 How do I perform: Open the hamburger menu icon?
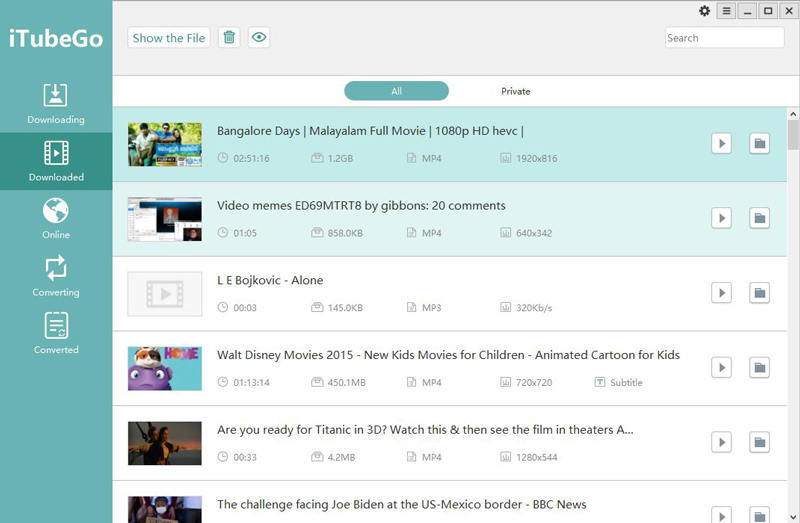coord(727,11)
